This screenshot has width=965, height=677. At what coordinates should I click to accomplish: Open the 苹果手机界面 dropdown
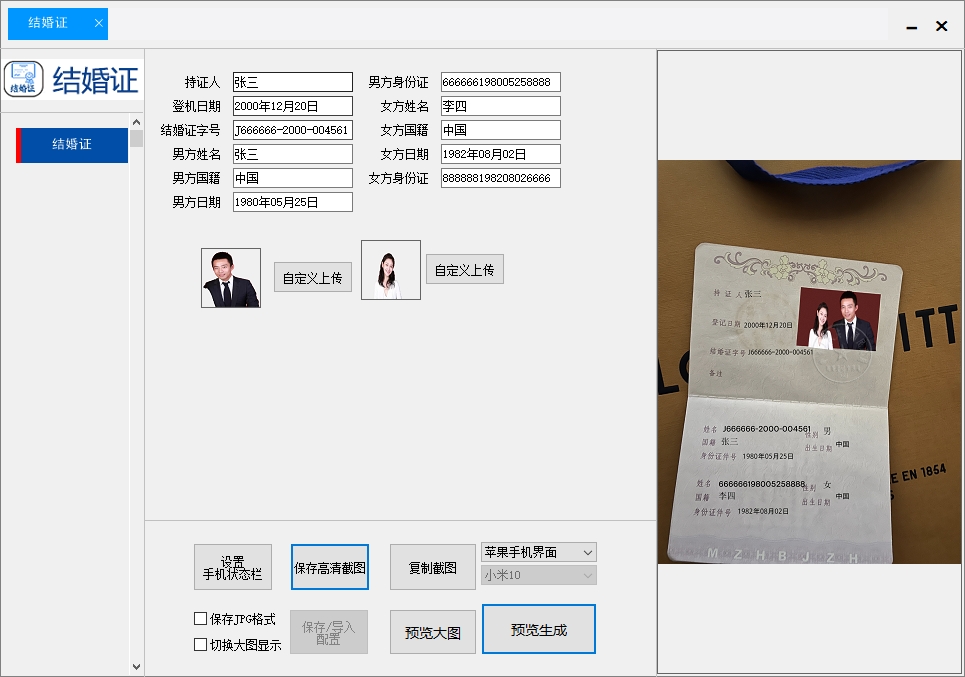(x=538, y=551)
